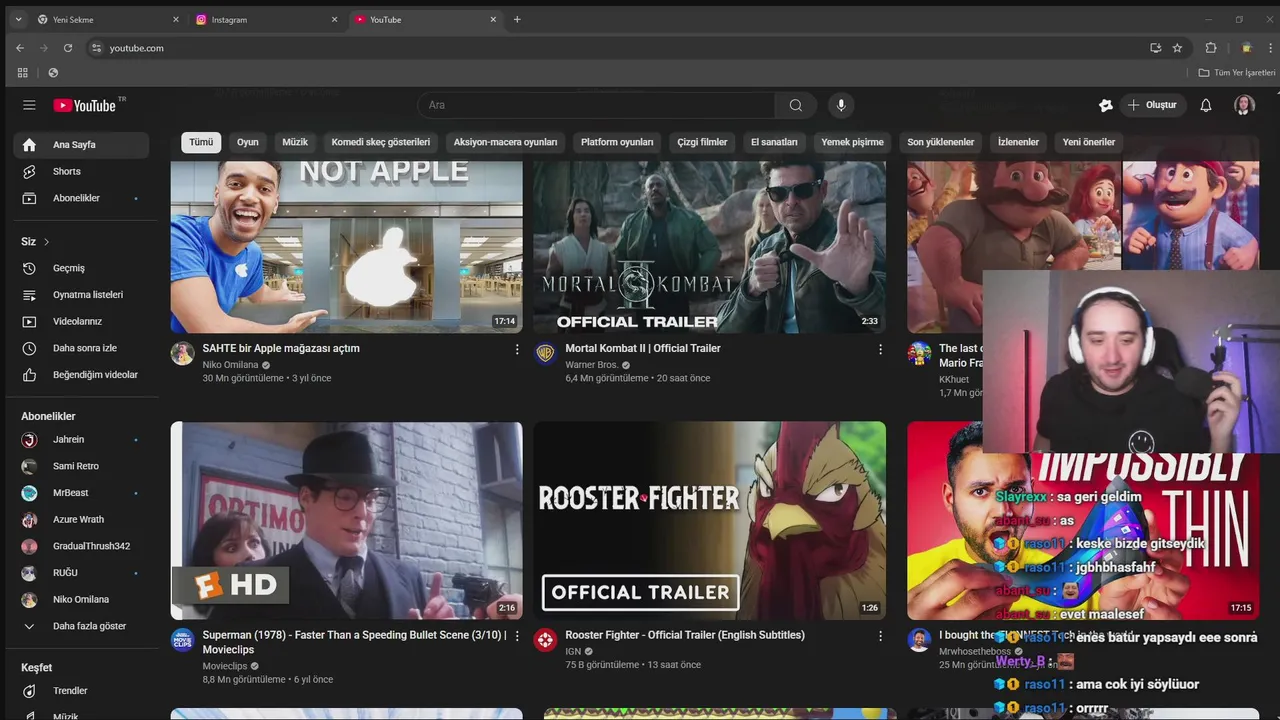Screen dimensions: 1280x720
Task: Open Beğendiğim videolar list
Action: point(80,375)
